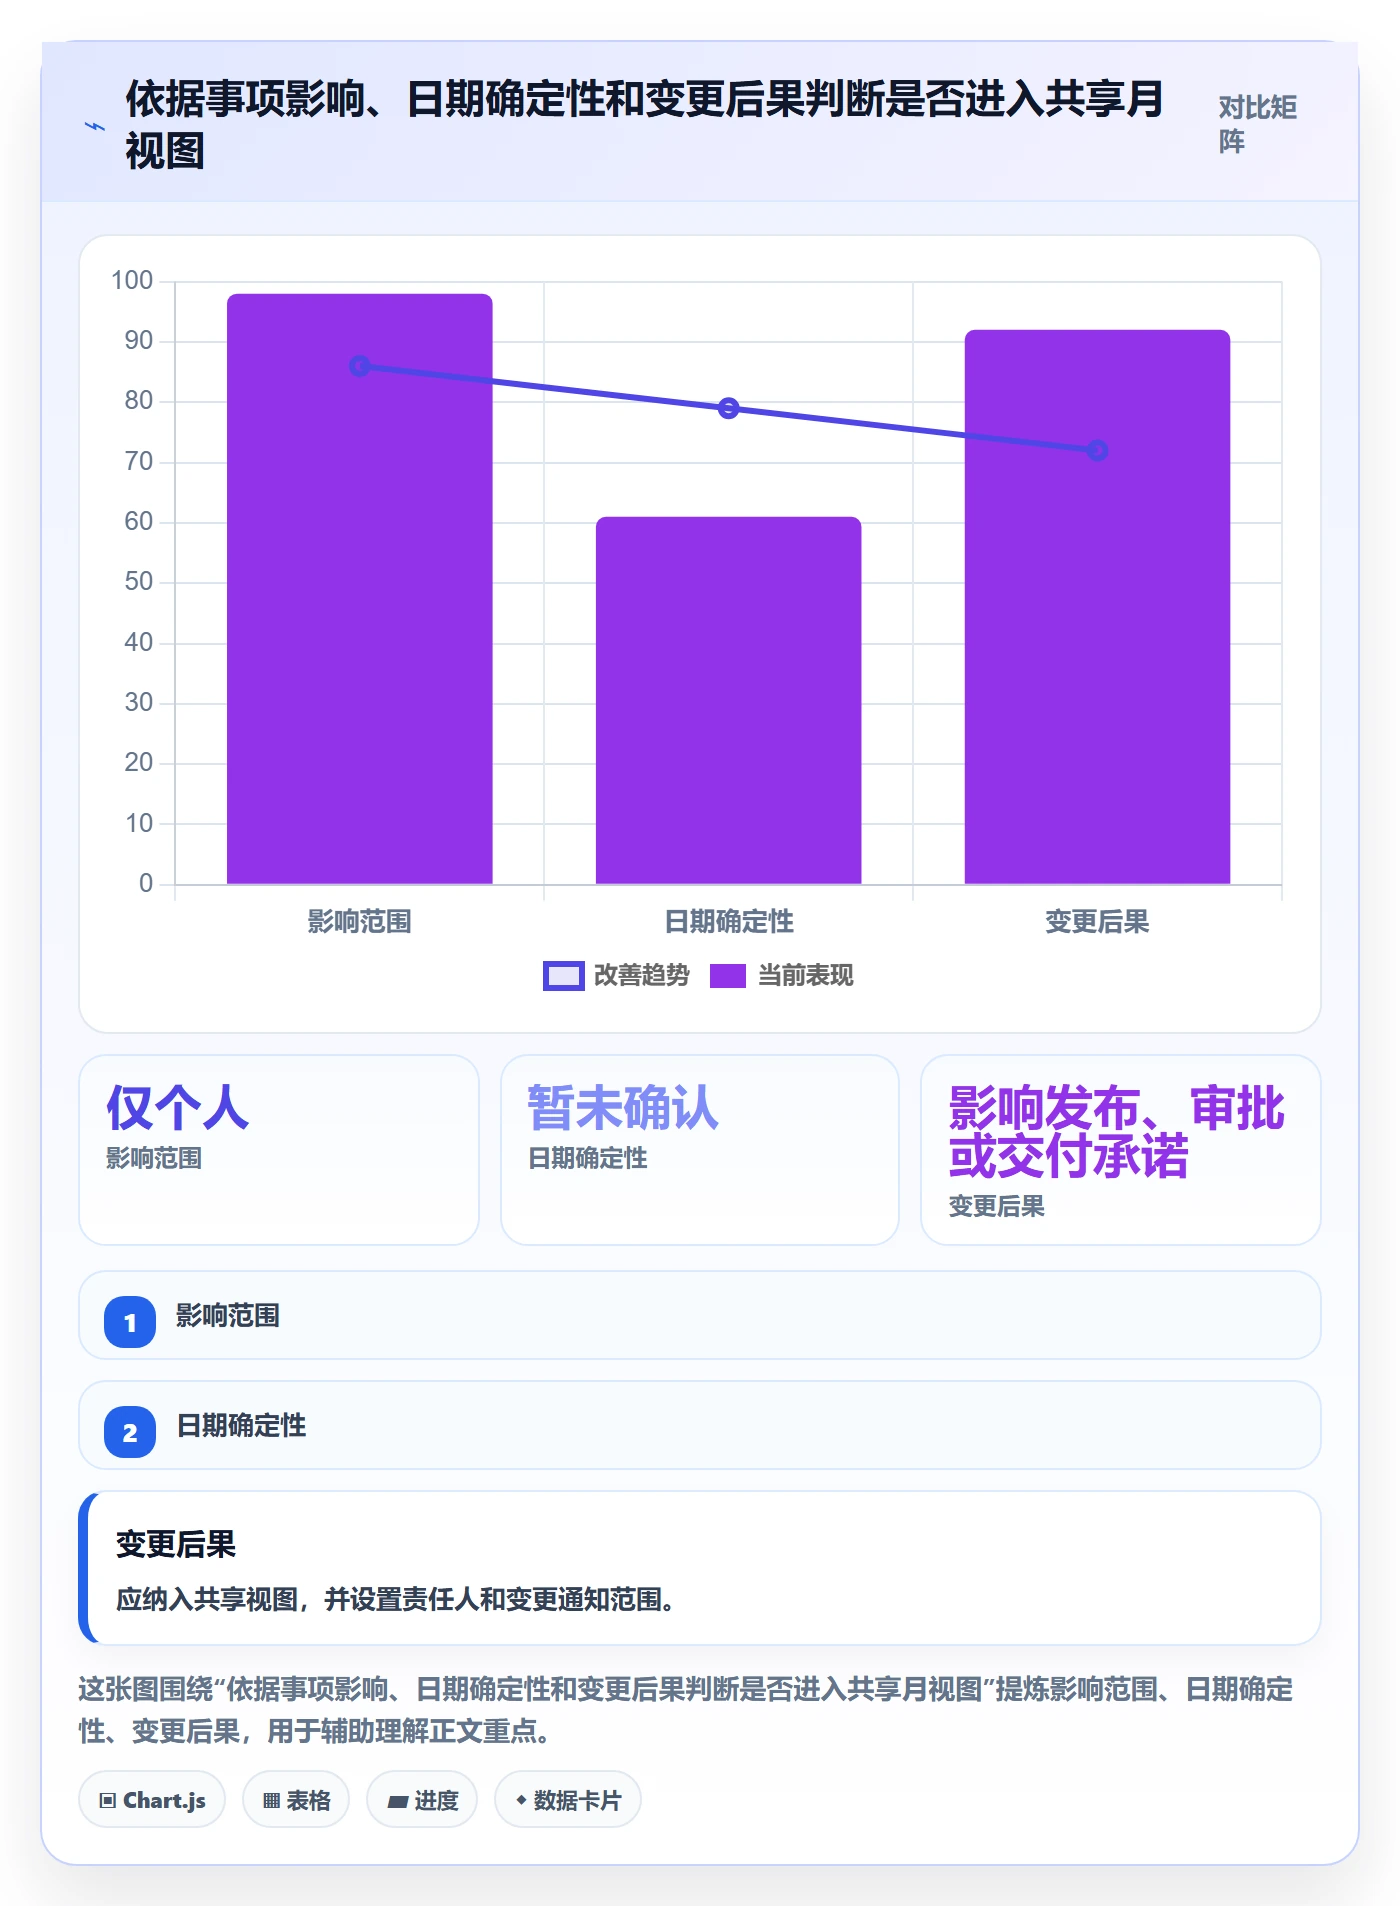Select the 变更后果 bar in the chart

pos(1097,607)
